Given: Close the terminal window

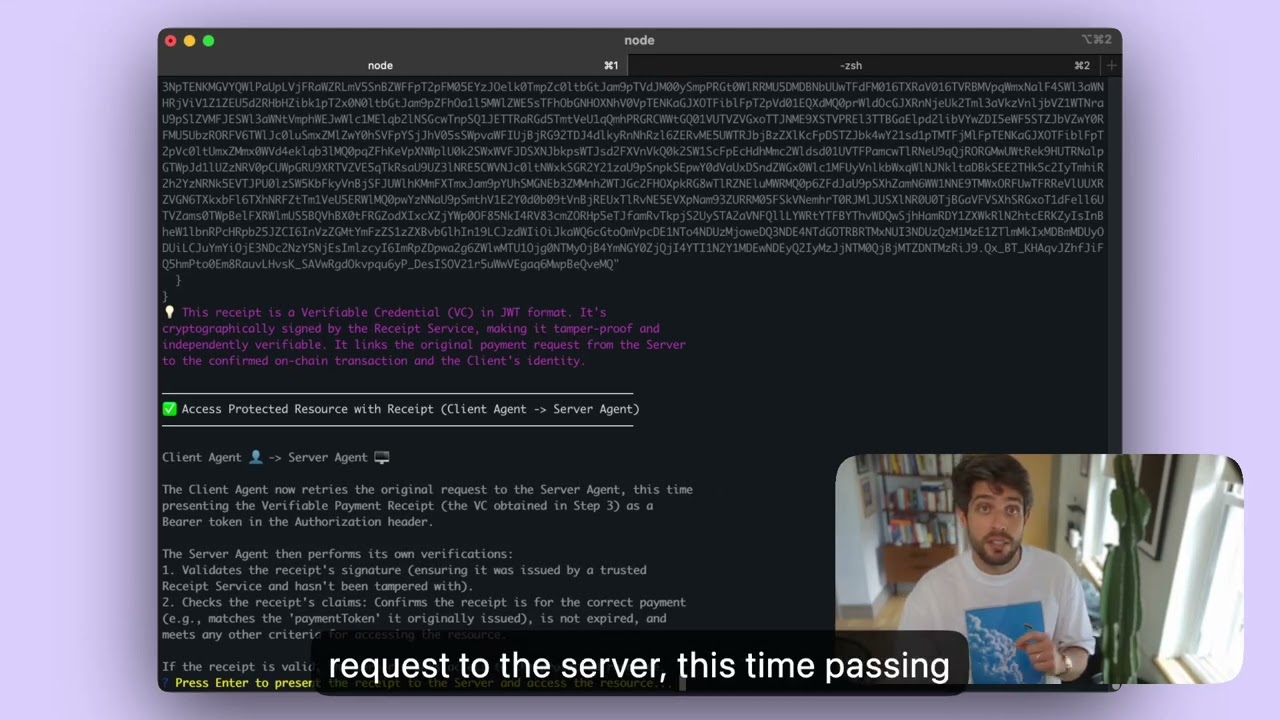Looking at the screenshot, I should point(170,41).
